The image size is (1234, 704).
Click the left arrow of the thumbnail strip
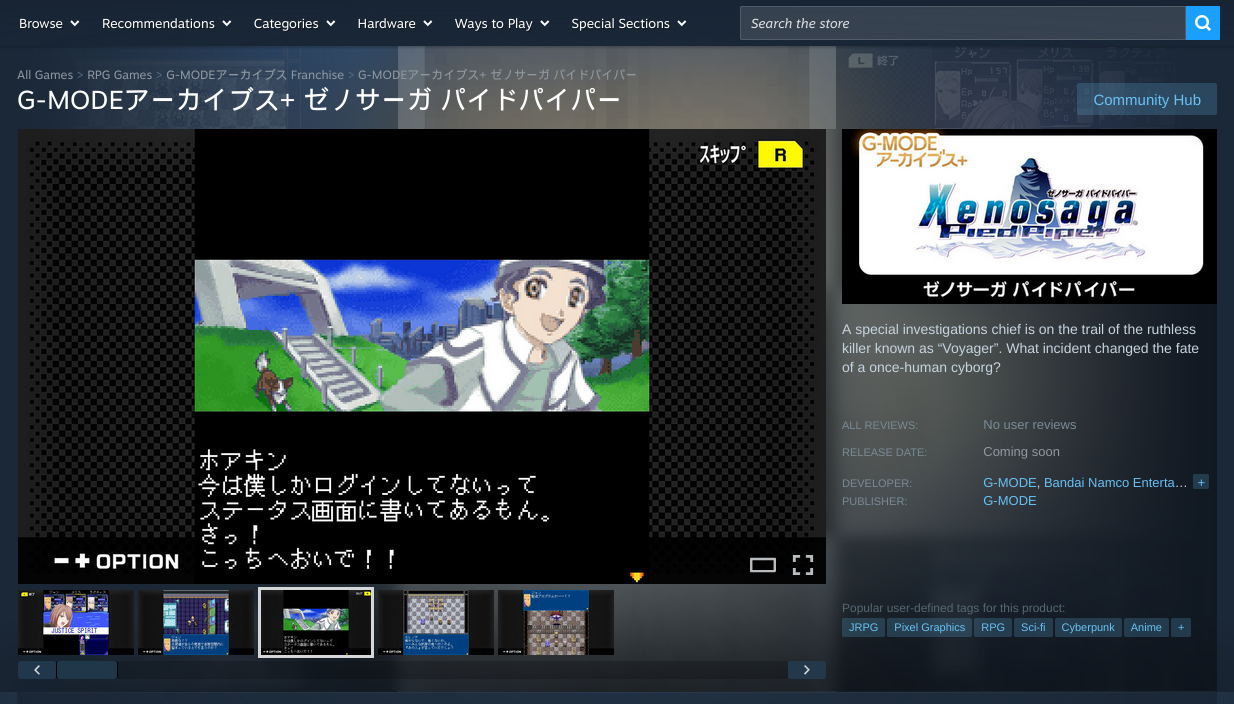pyautogui.click(x=37, y=670)
